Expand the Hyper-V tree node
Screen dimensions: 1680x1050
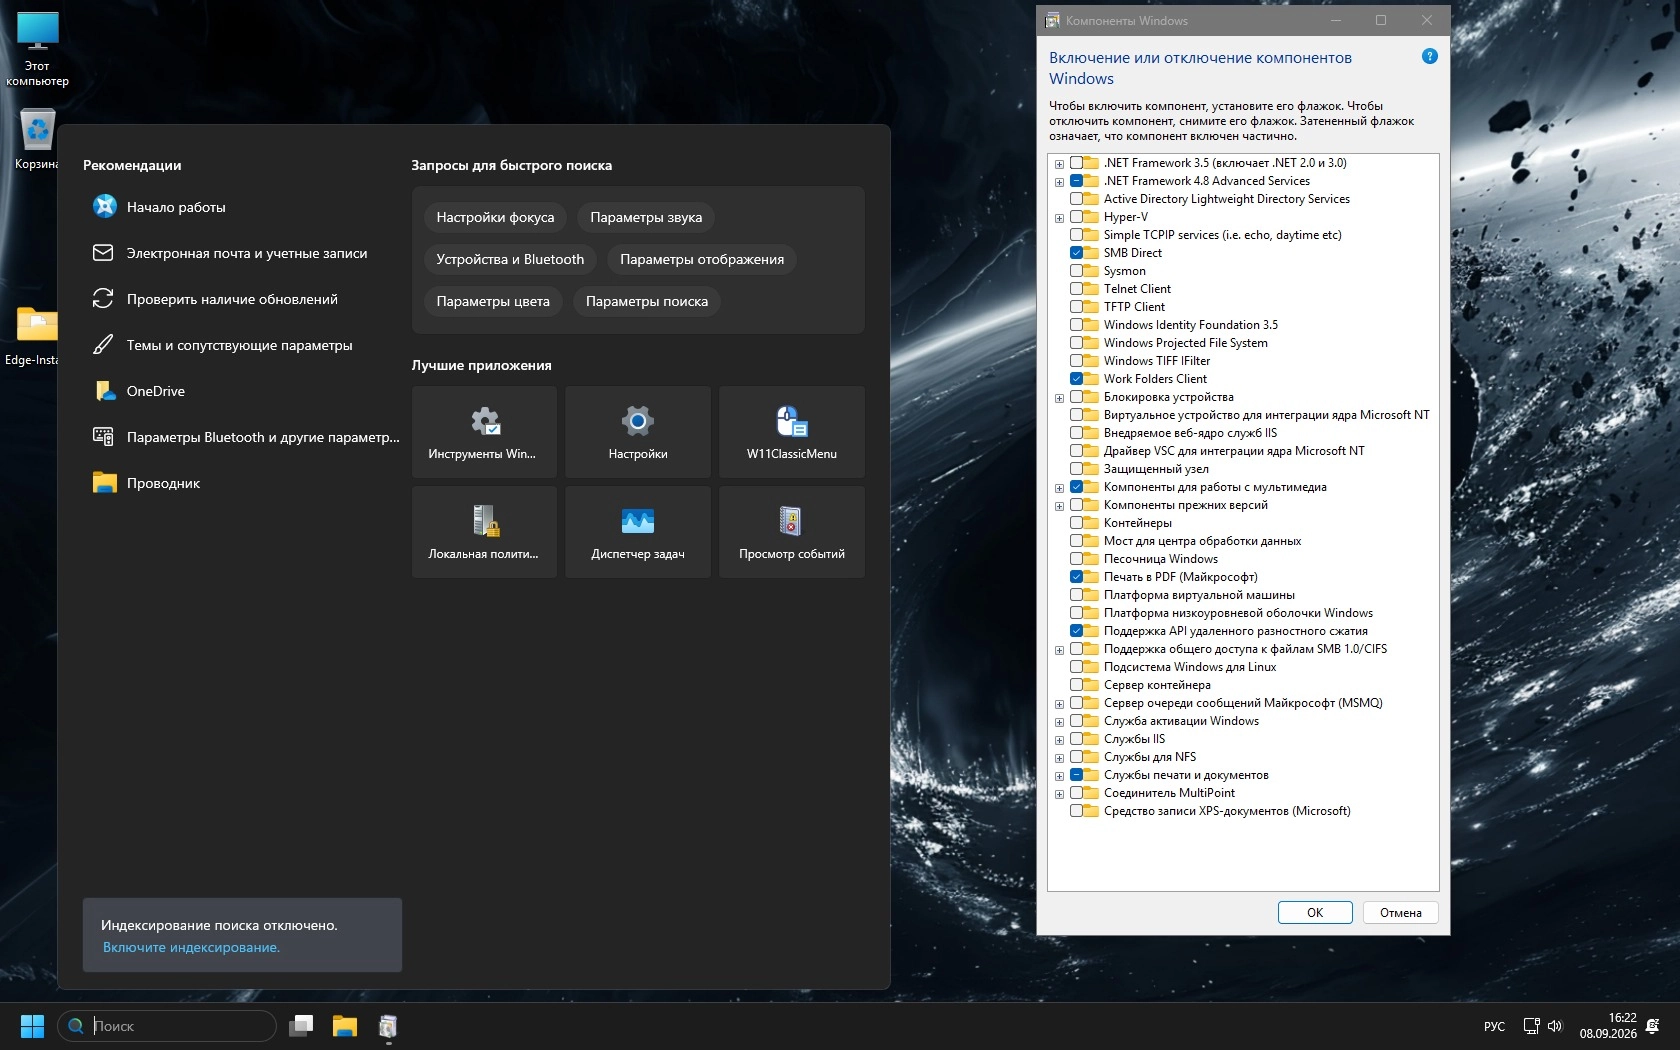1059,217
